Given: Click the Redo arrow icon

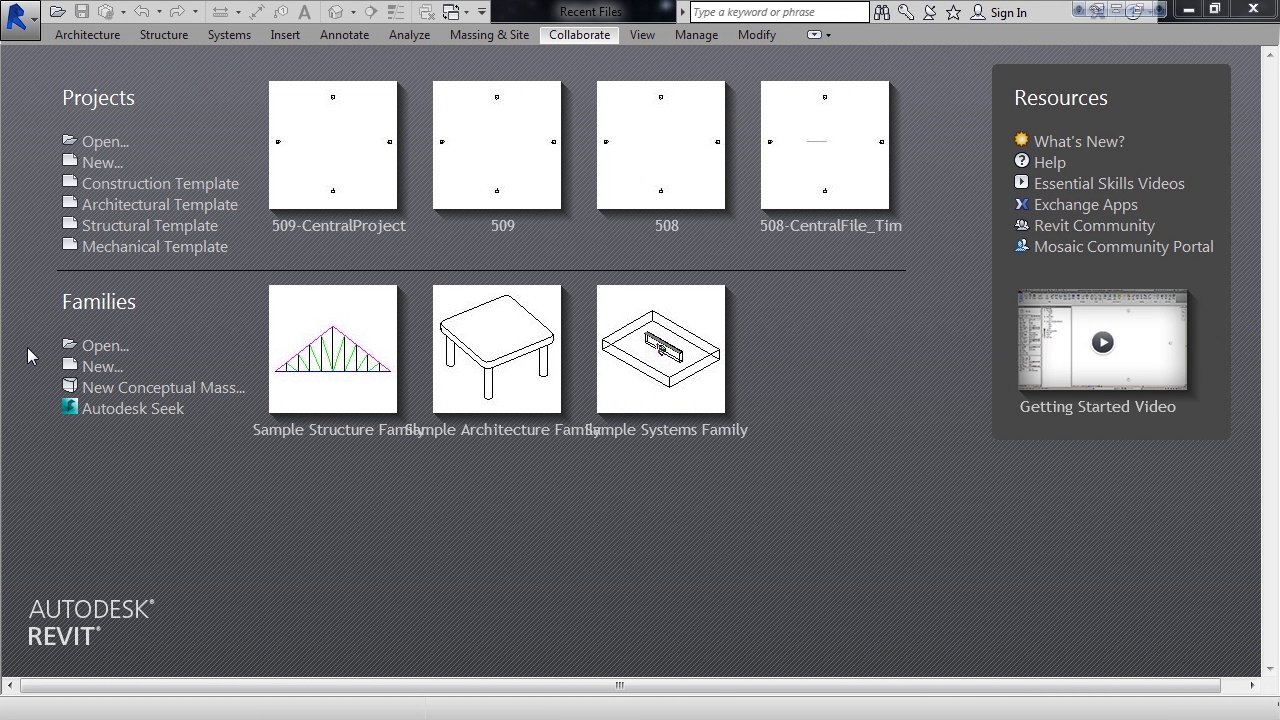Looking at the screenshot, I should 177,12.
